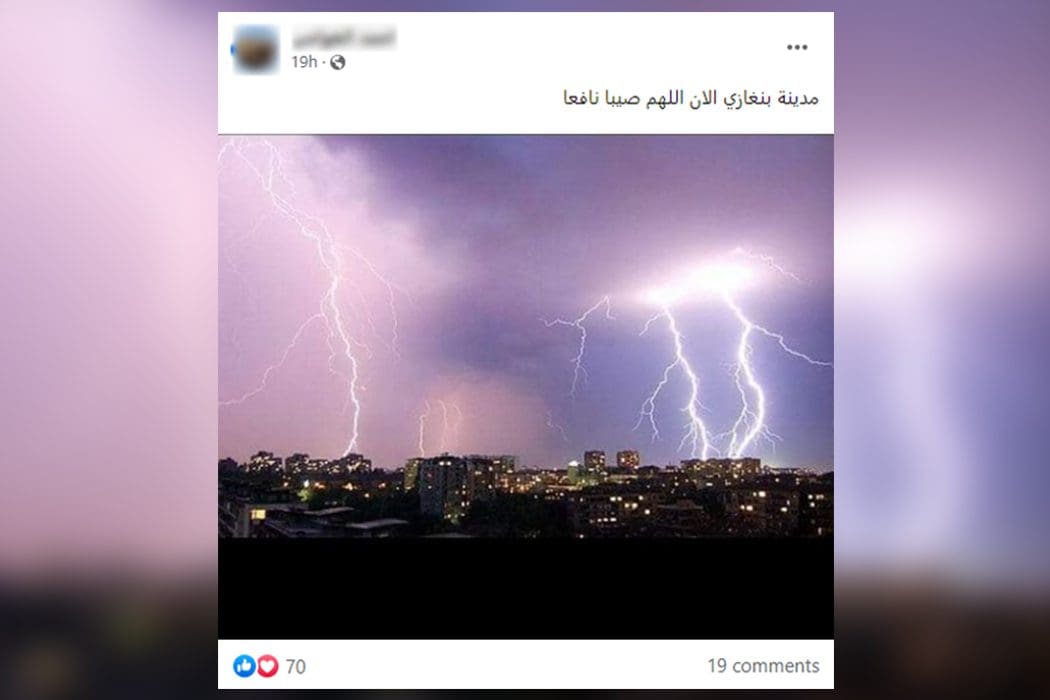Open the lightning storm photo

tap(526, 336)
